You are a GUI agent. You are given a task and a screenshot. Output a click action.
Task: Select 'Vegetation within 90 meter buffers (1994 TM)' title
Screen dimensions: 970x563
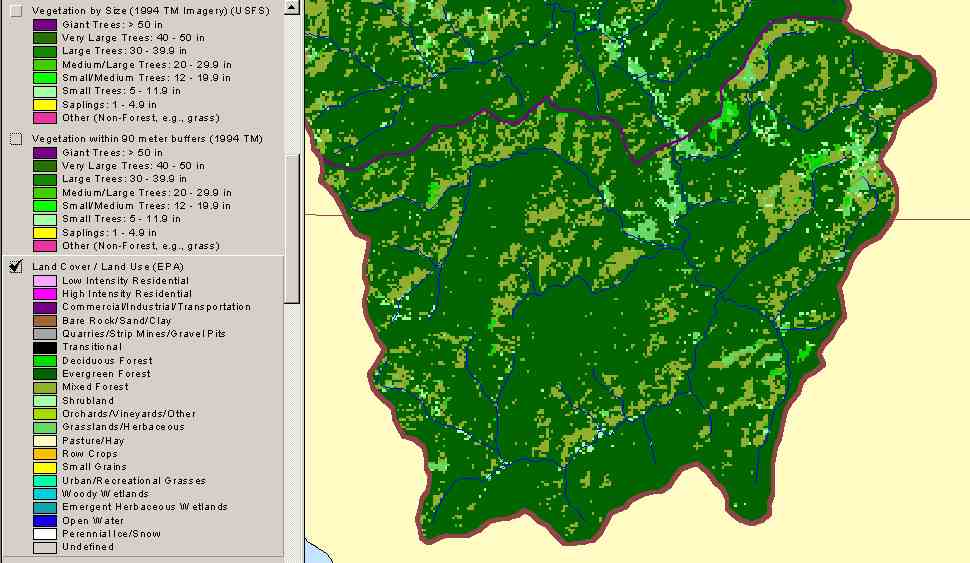(147, 139)
